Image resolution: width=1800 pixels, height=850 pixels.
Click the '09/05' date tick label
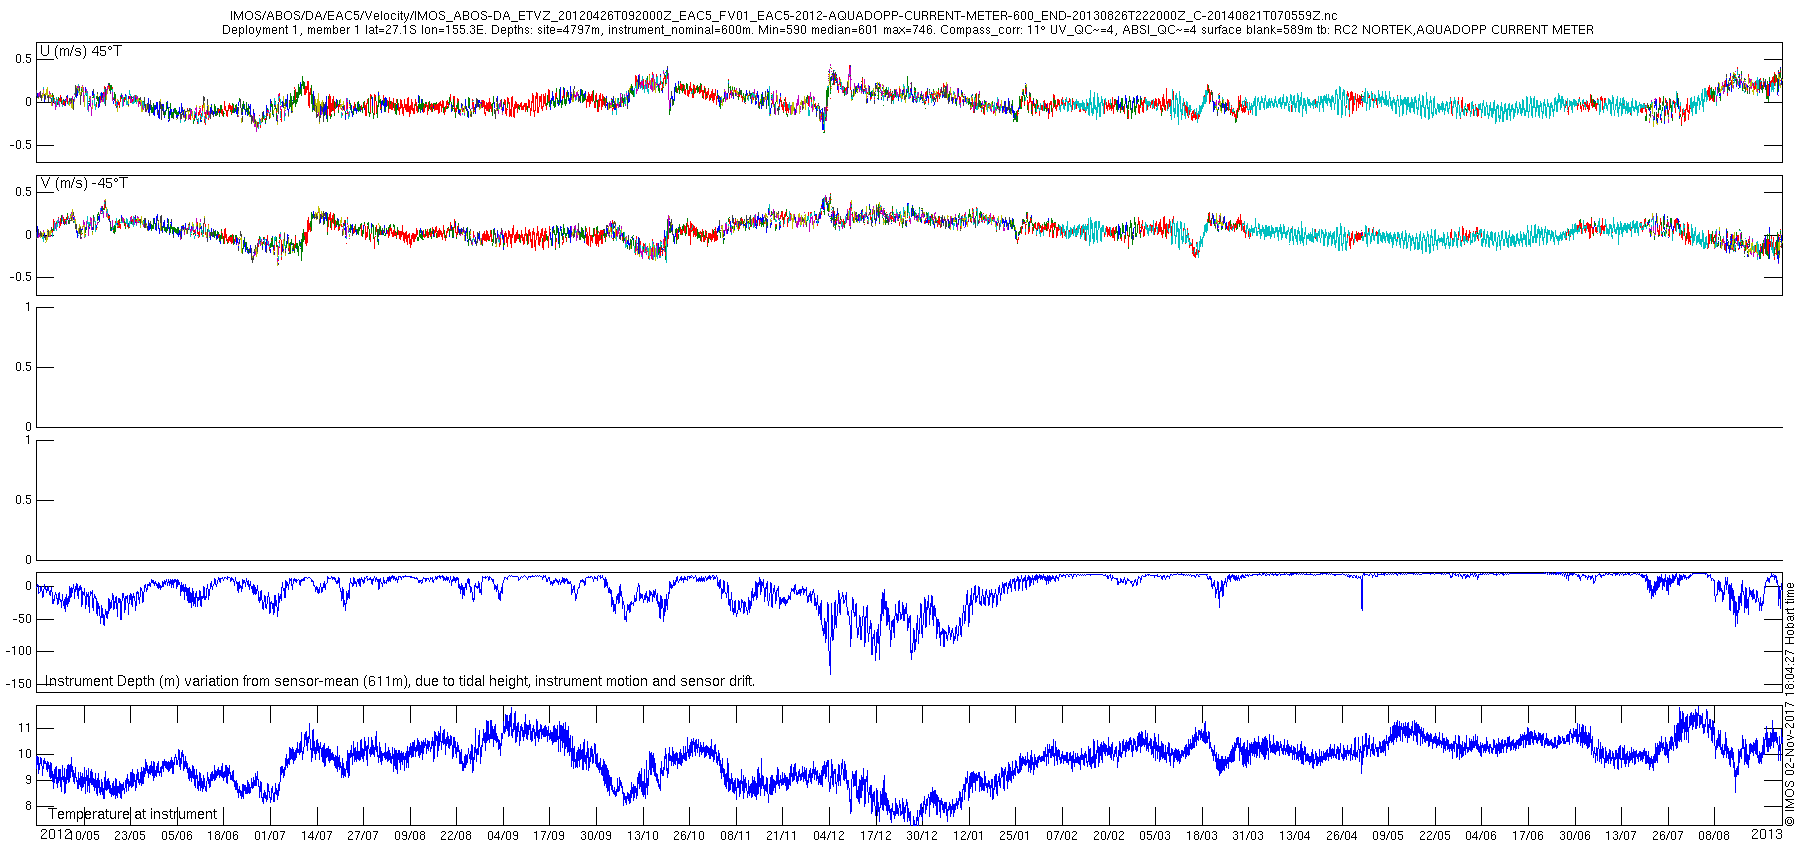(x=1388, y=836)
